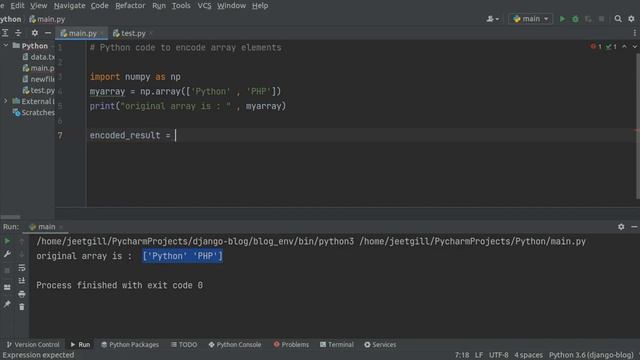Open the main run configuration dropdown
Image resolution: width=640 pixels, height=360 pixels.
531,19
